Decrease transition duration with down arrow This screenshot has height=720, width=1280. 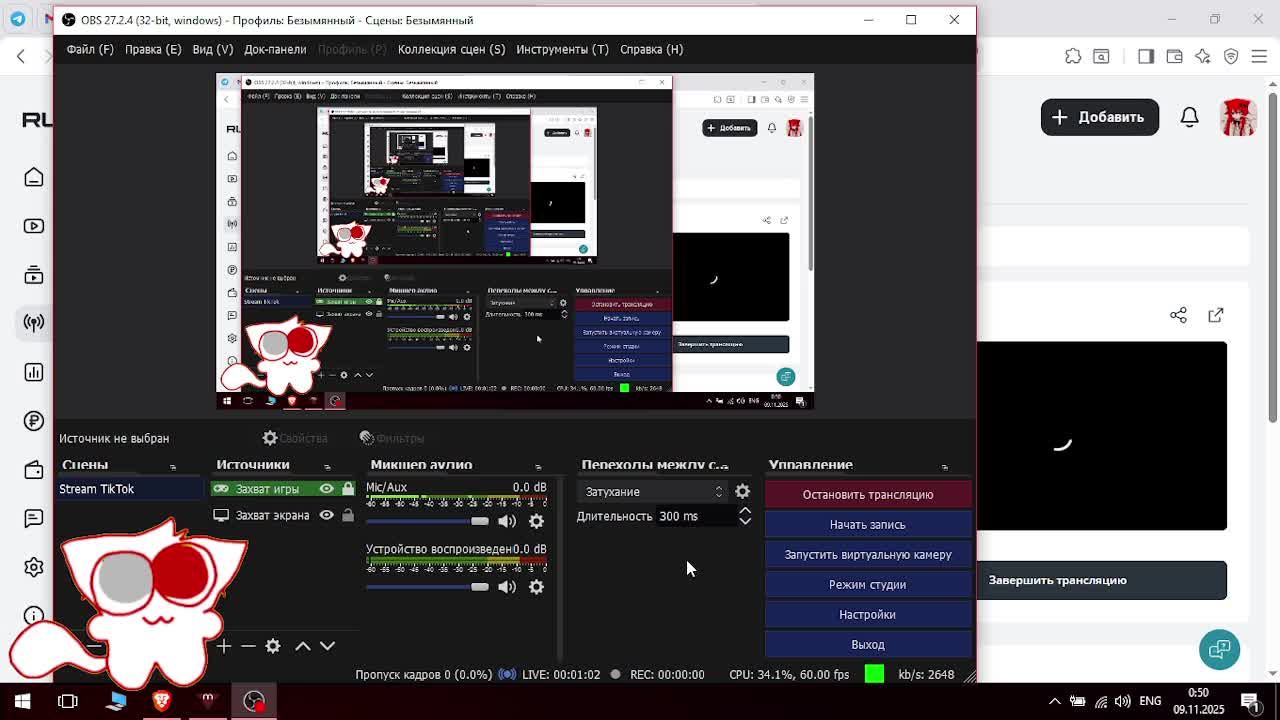coord(745,521)
